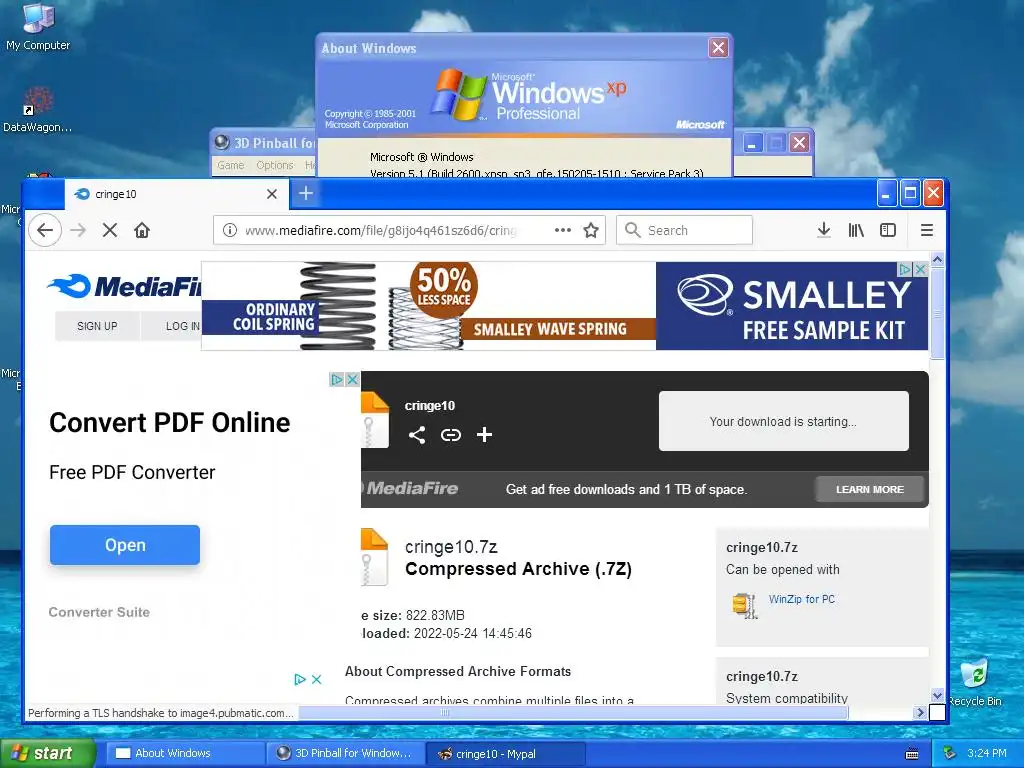Open the Library icon in toolbar
1024x768 pixels.
coord(856,230)
